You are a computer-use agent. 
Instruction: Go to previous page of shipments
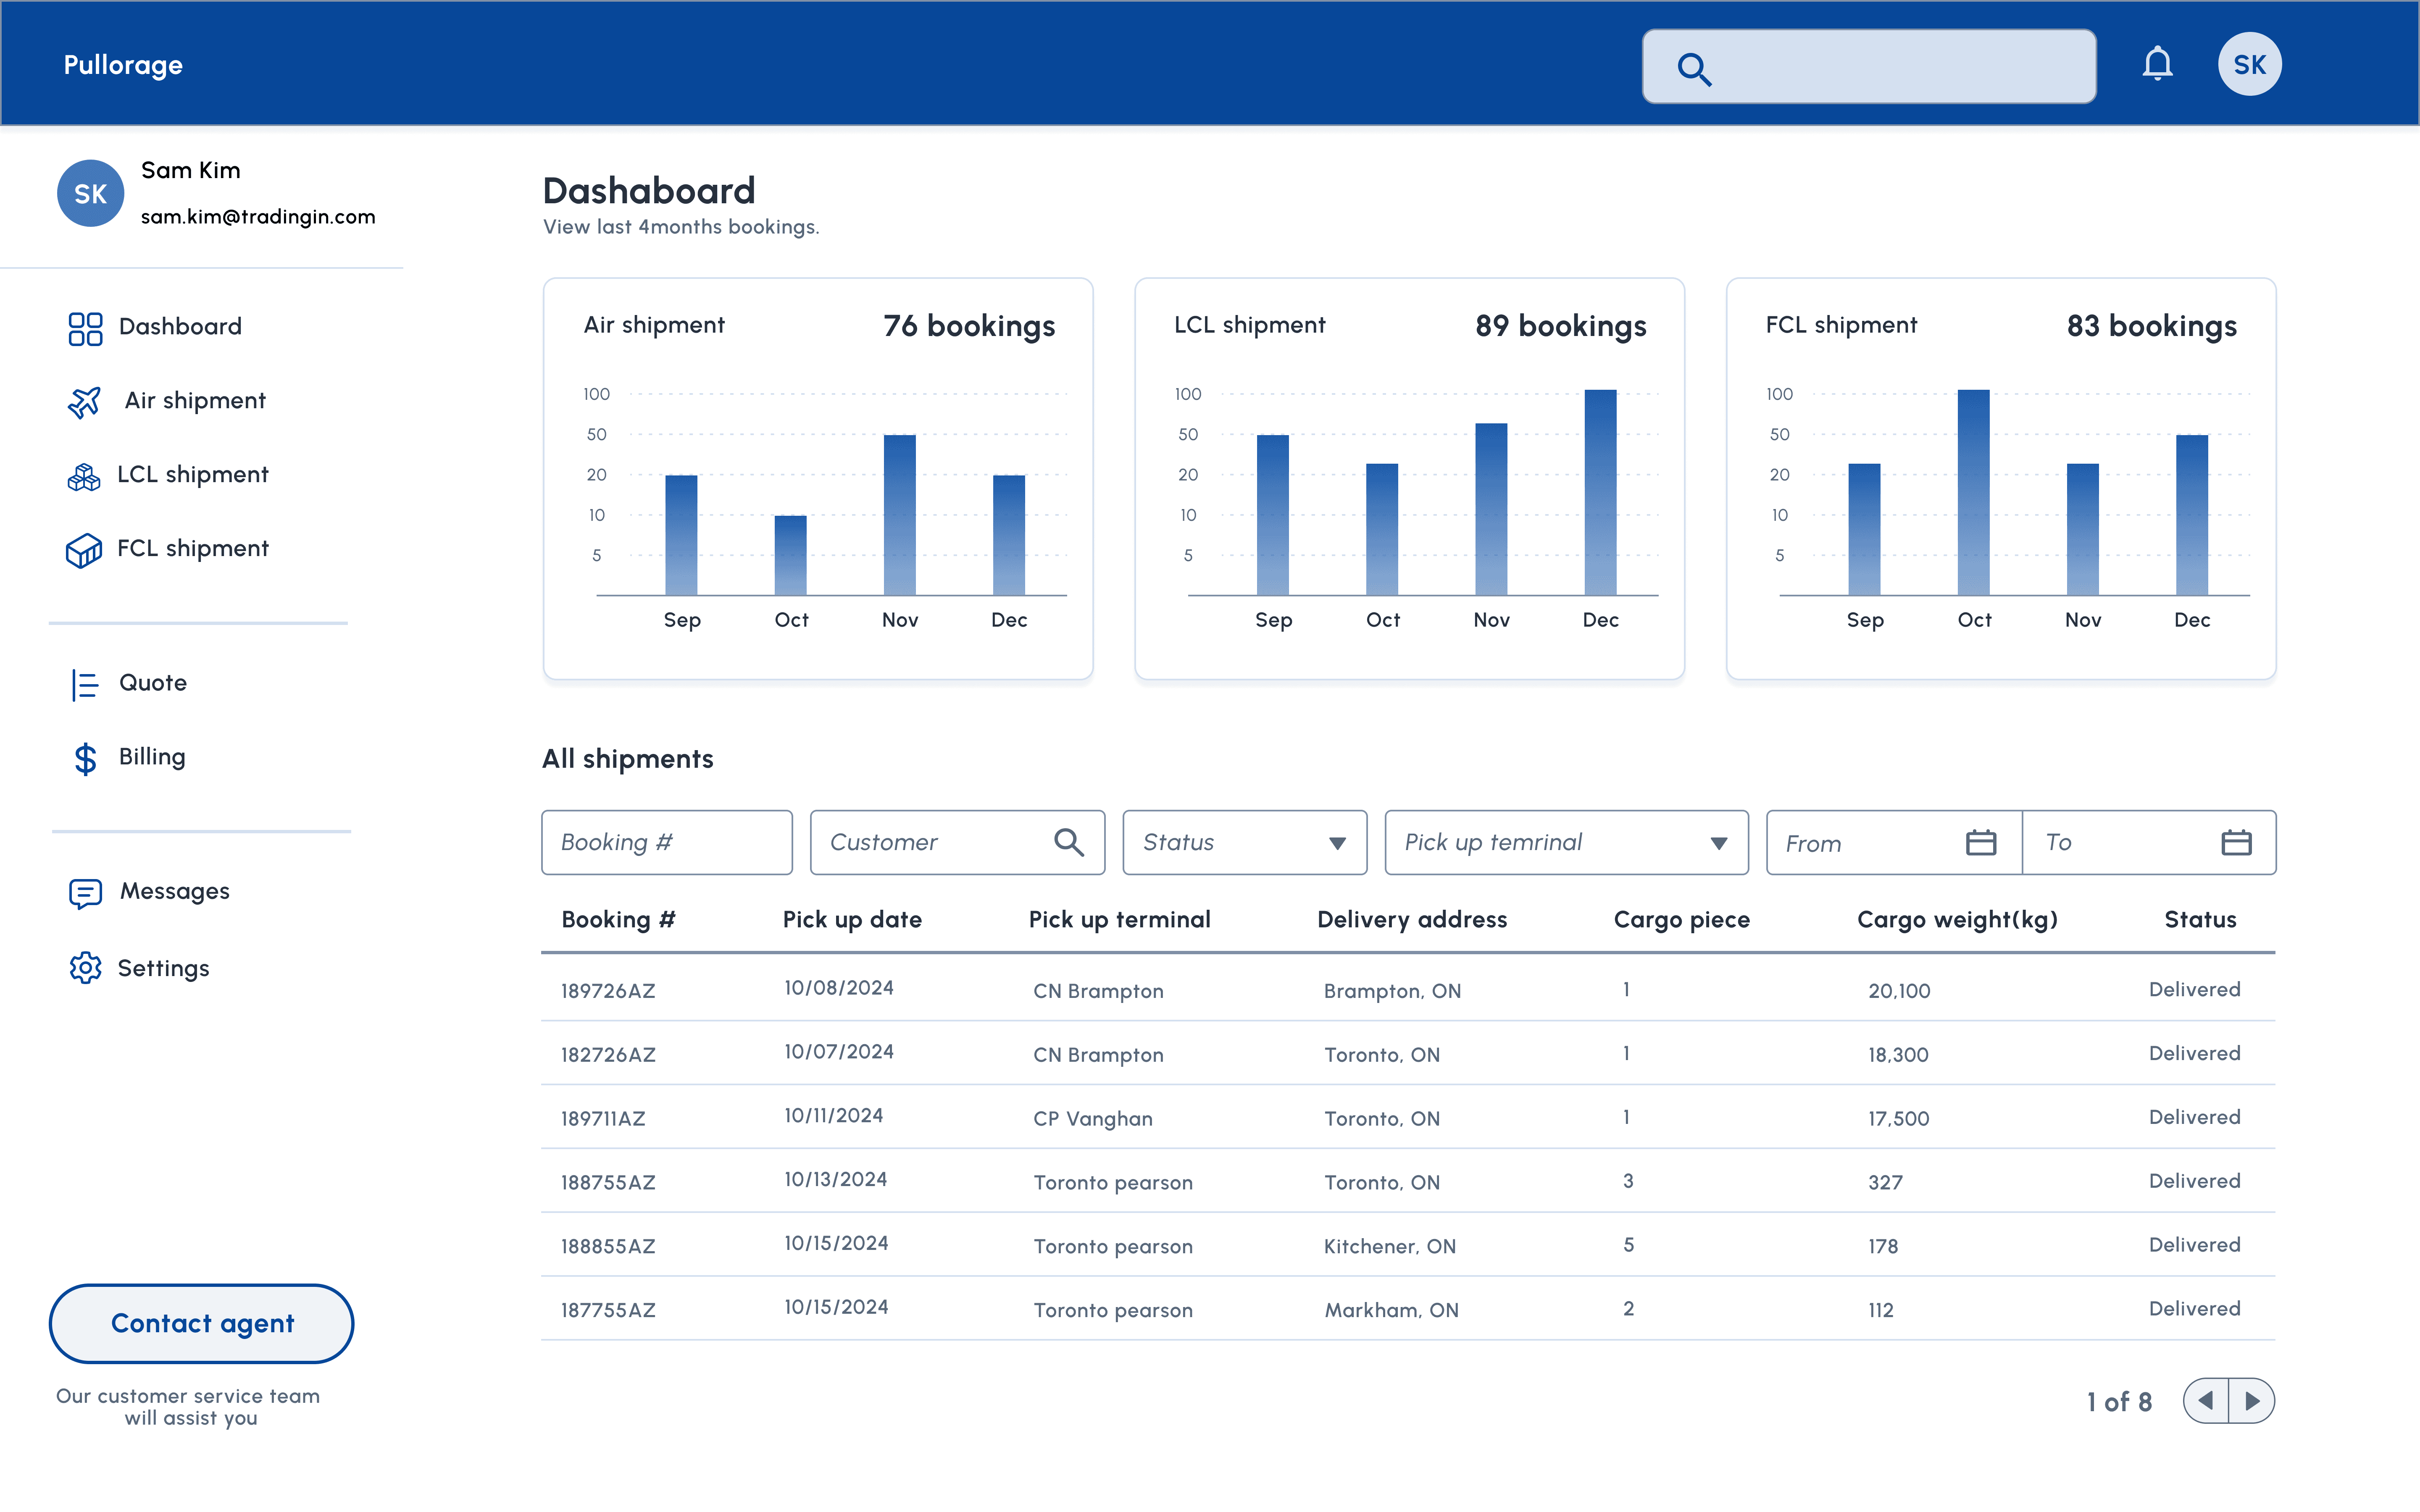coord(2206,1401)
